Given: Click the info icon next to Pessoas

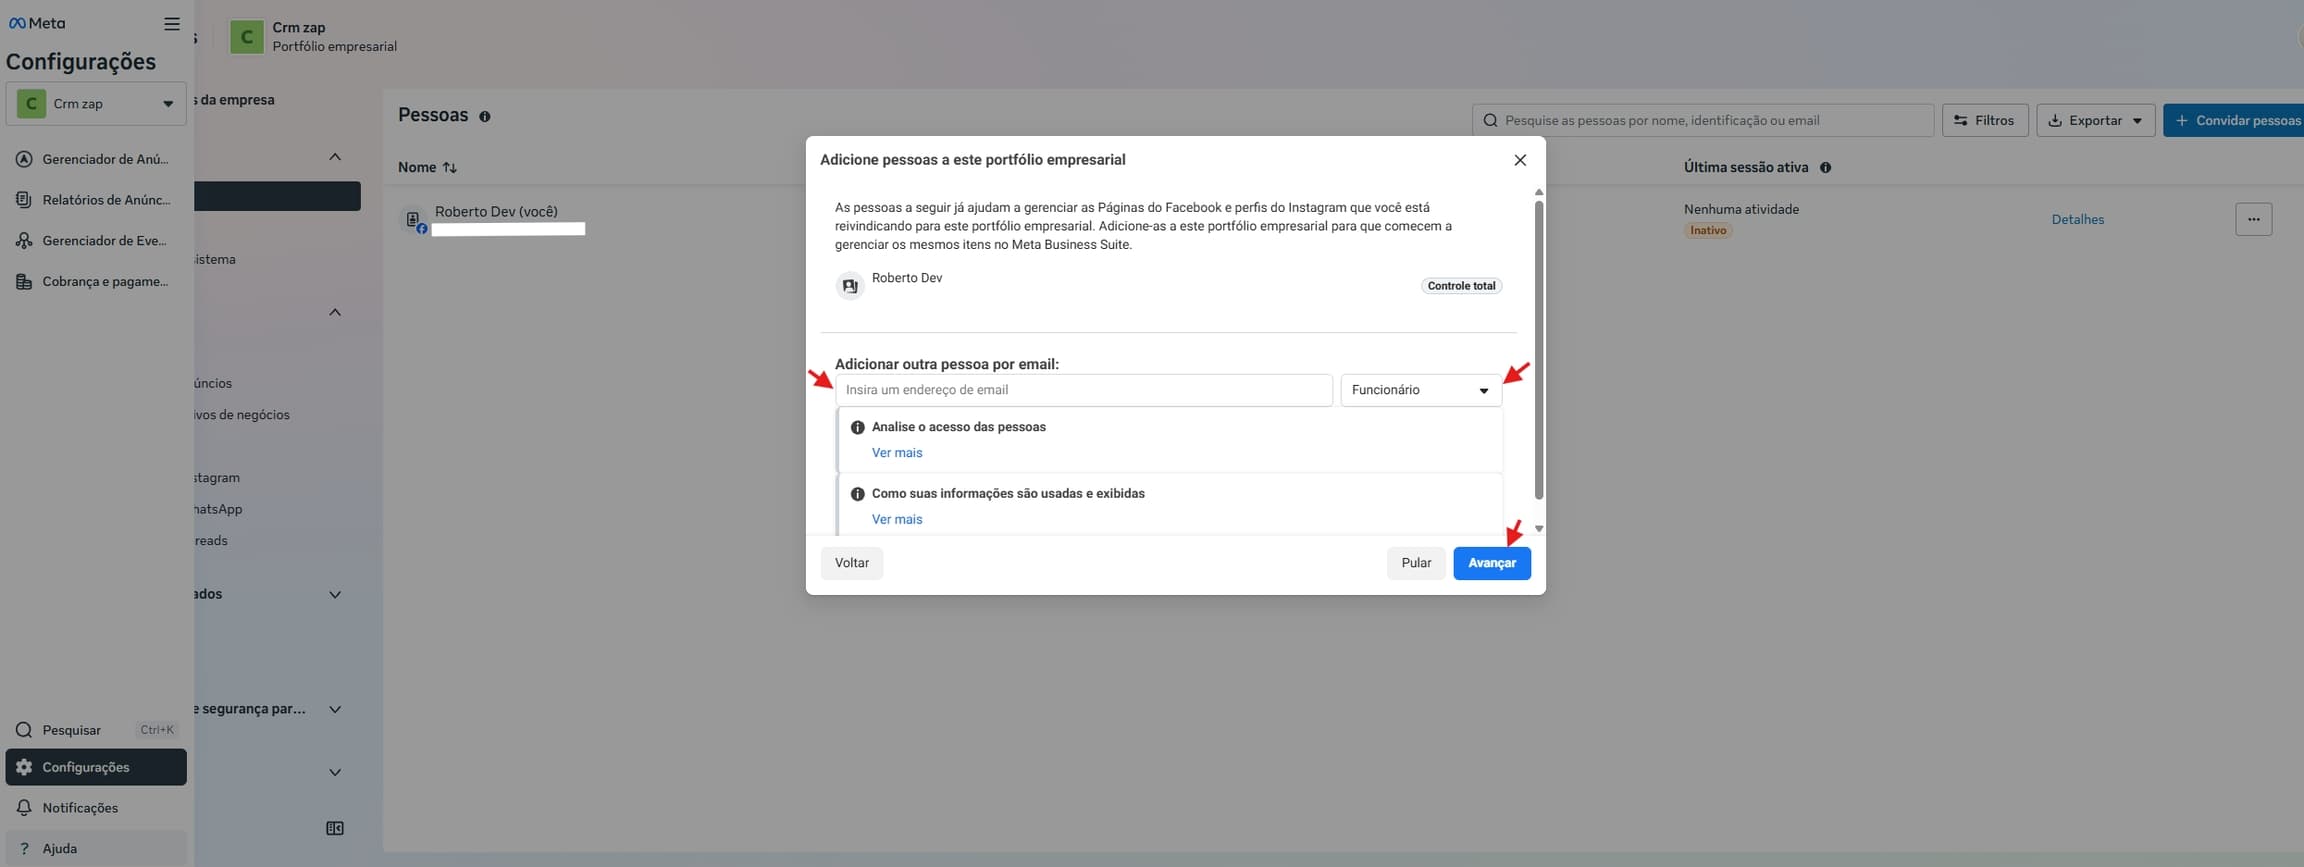Looking at the screenshot, I should click(x=485, y=116).
